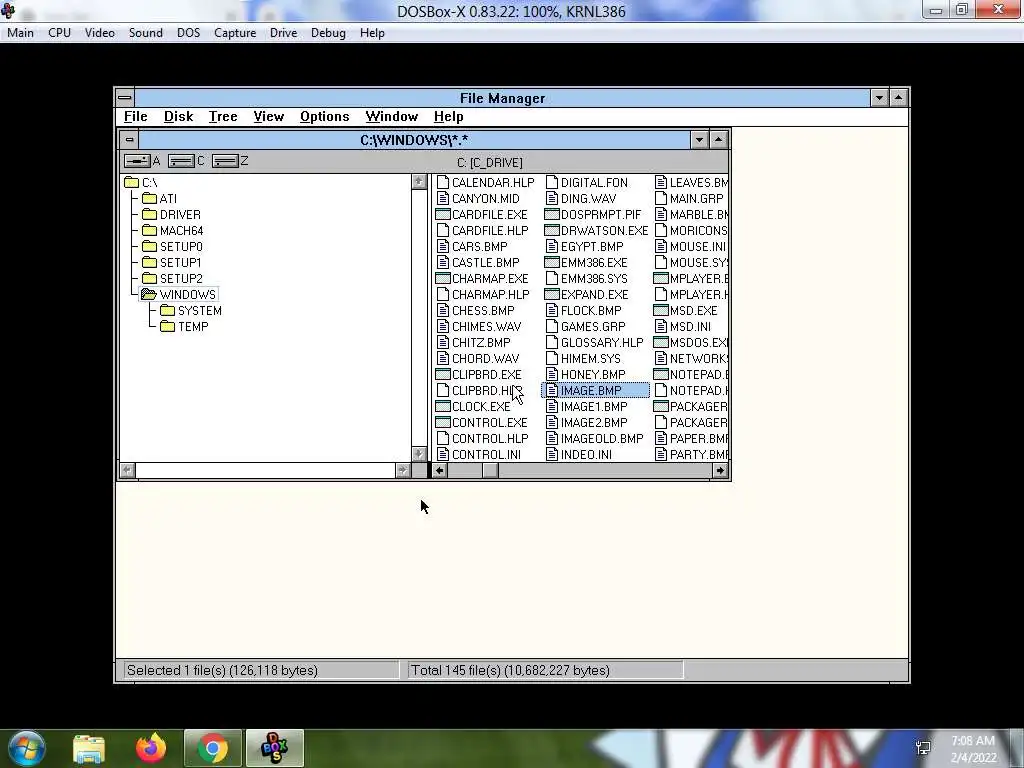Open the Disk menu

[178, 116]
